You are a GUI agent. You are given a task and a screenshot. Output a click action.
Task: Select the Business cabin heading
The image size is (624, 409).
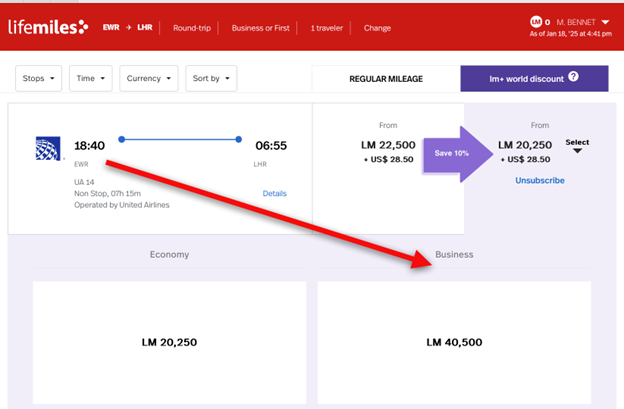pyautogui.click(x=454, y=255)
